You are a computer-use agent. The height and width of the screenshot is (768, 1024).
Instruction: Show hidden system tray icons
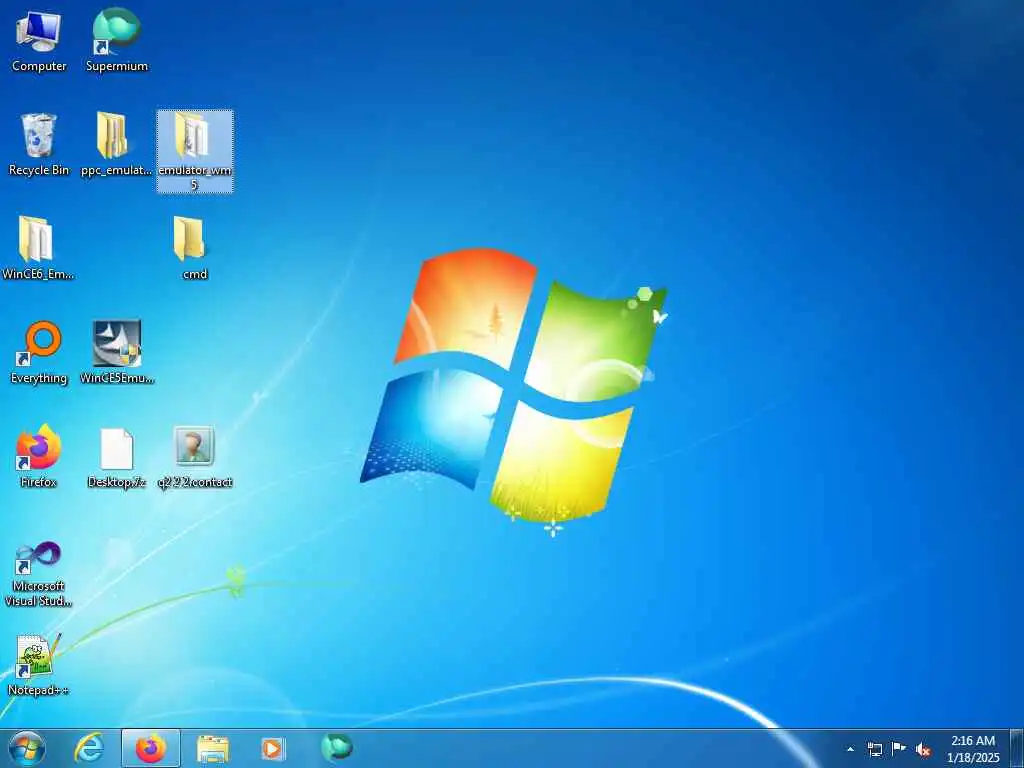click(x=850, y=750)
